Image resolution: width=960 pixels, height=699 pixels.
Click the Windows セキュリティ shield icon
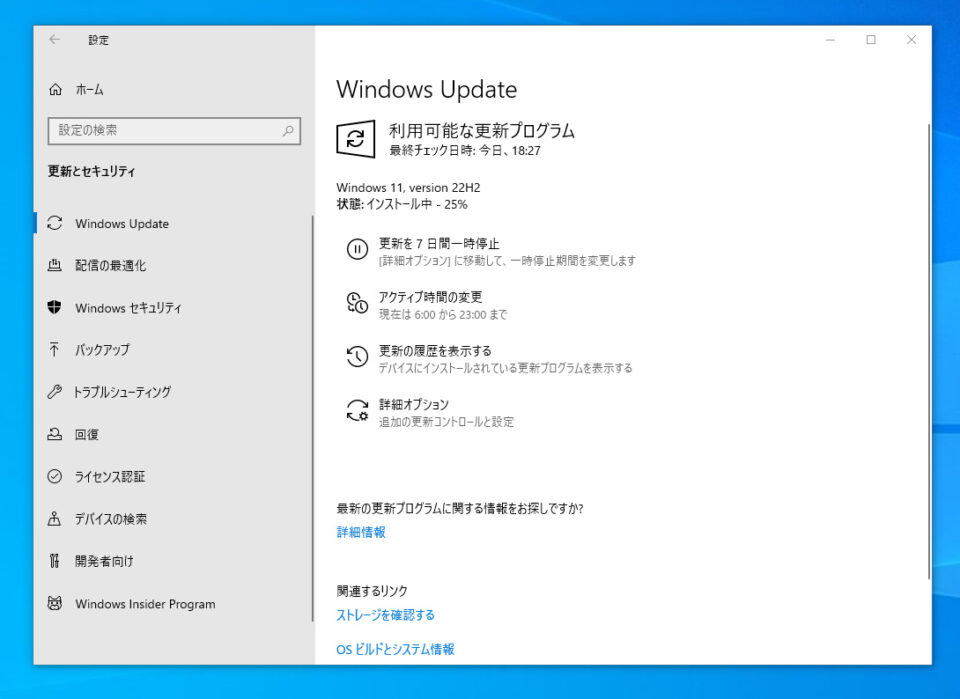pos(54,307)
